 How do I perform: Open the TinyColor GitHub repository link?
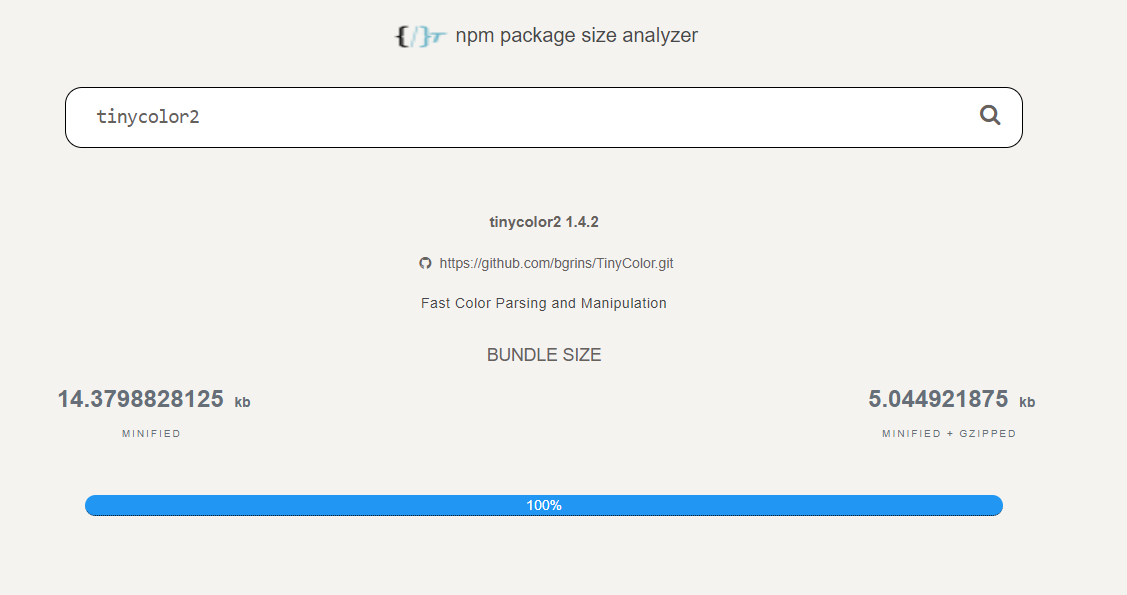(555, 263)
